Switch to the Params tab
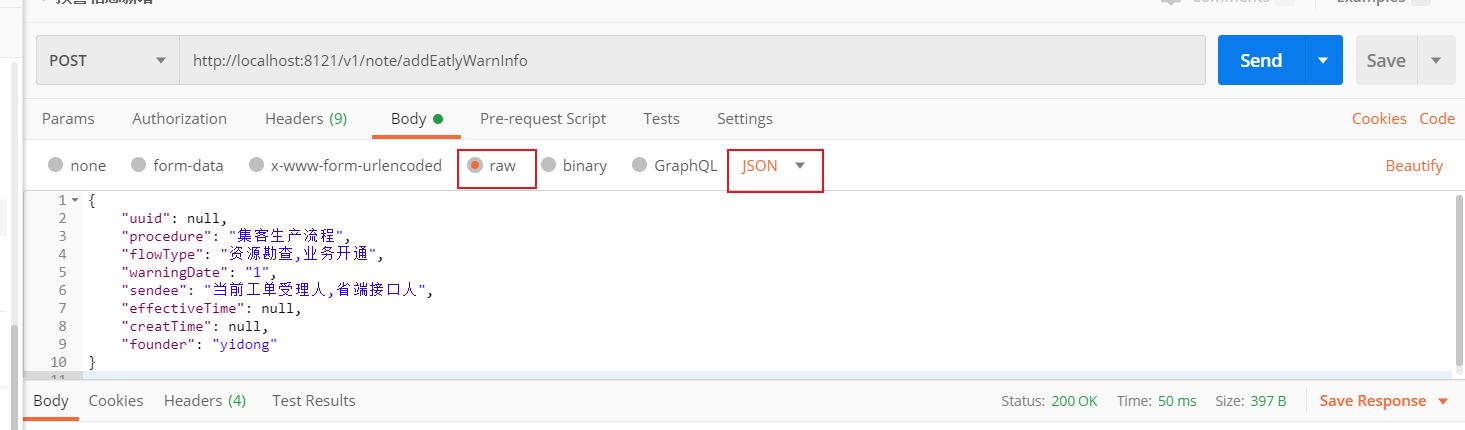The width and height of the screenshot is (1465, 430). tap(68, 118)
